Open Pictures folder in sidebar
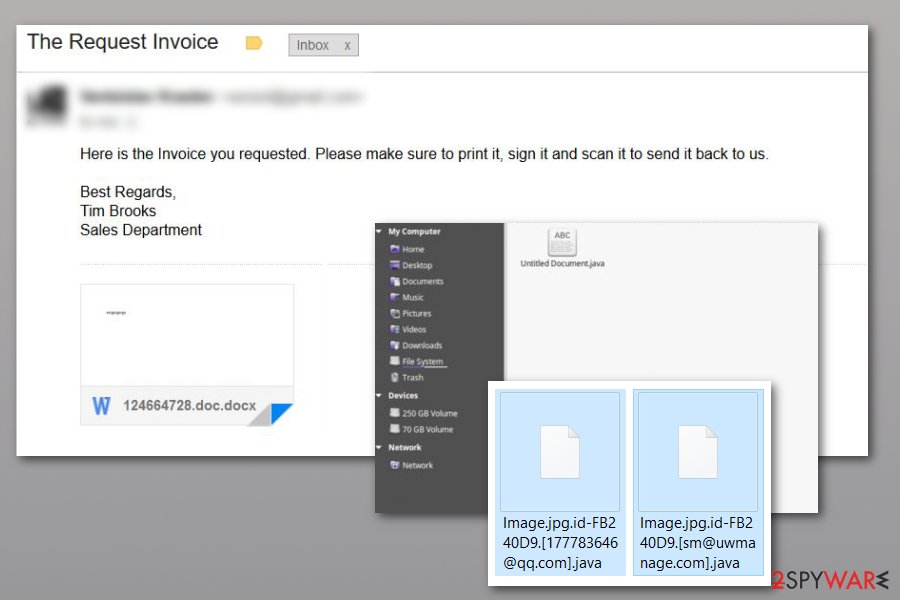This screenshot has height=600, width=900. [x=410, y=313]
